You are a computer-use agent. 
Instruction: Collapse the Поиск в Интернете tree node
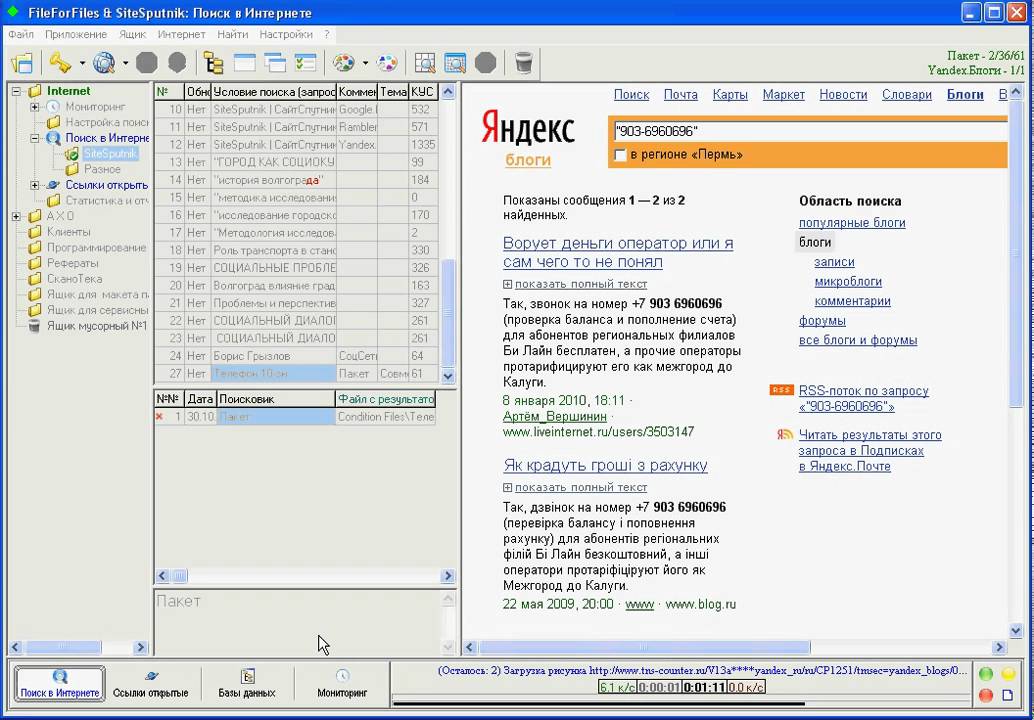coord(34,138)
